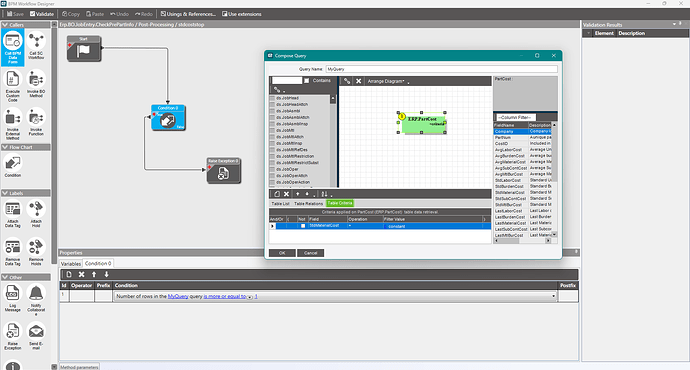The height and width of the screenshot is (370, 690).
Task: Click the Start node on the canvas
Action: click(x=84, y=49)
